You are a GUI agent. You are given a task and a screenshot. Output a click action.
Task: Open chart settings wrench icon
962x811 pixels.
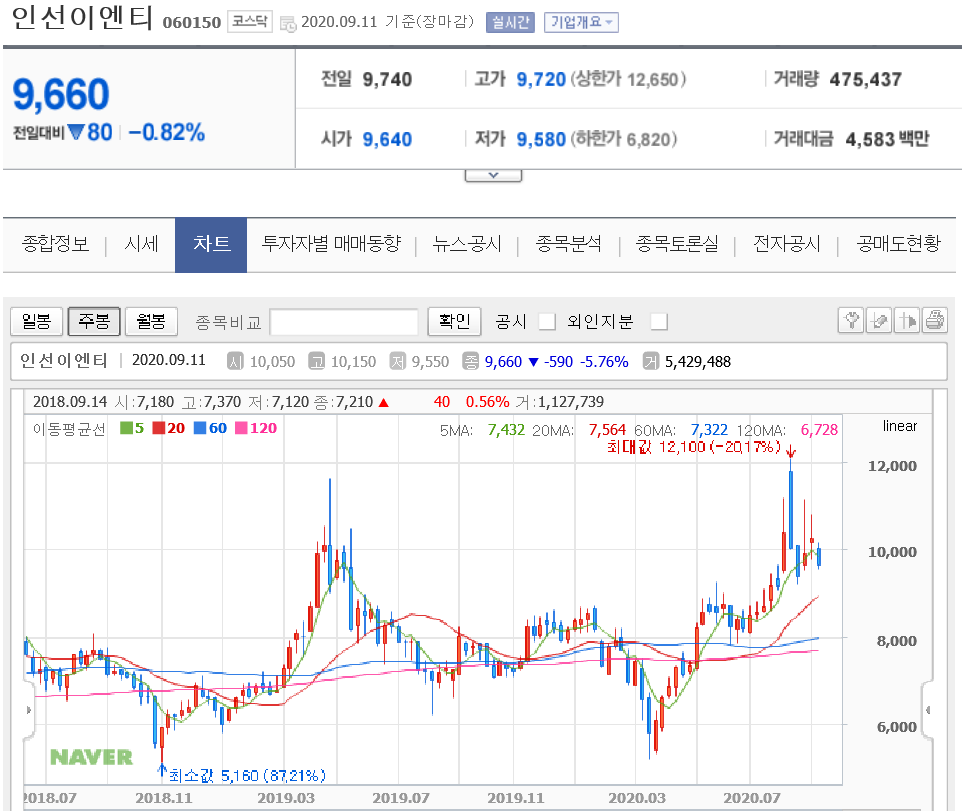851,320
